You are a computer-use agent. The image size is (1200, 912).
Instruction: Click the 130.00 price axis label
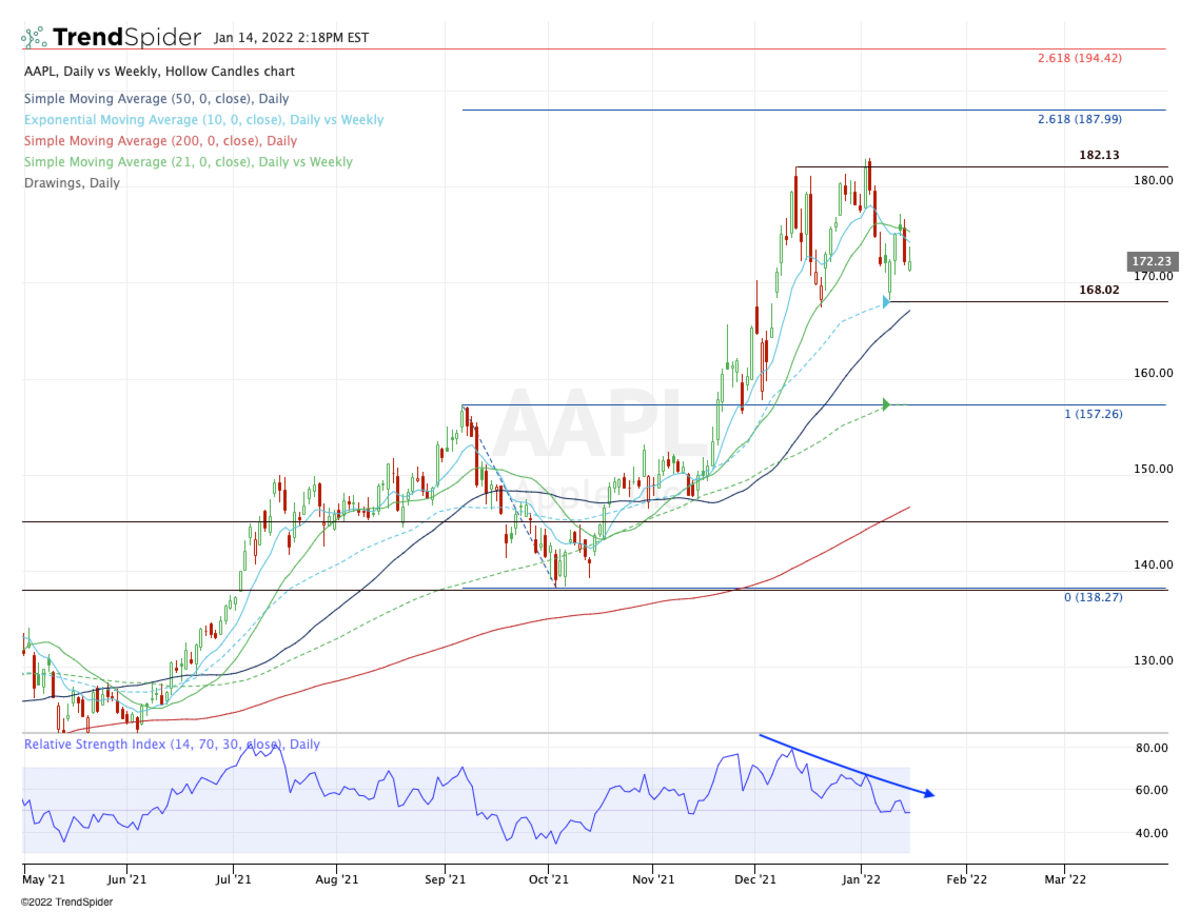pos(1151,661)
